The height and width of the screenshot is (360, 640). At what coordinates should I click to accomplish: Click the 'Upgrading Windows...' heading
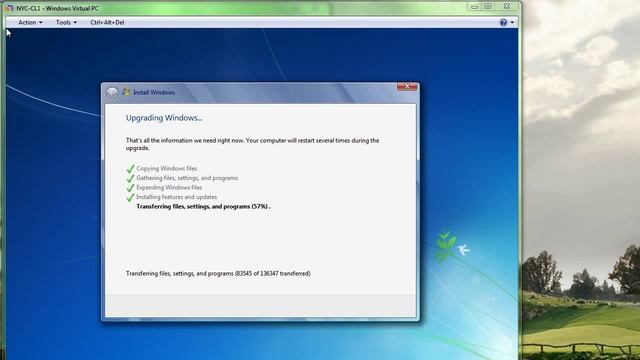click(x=164, y=118)
